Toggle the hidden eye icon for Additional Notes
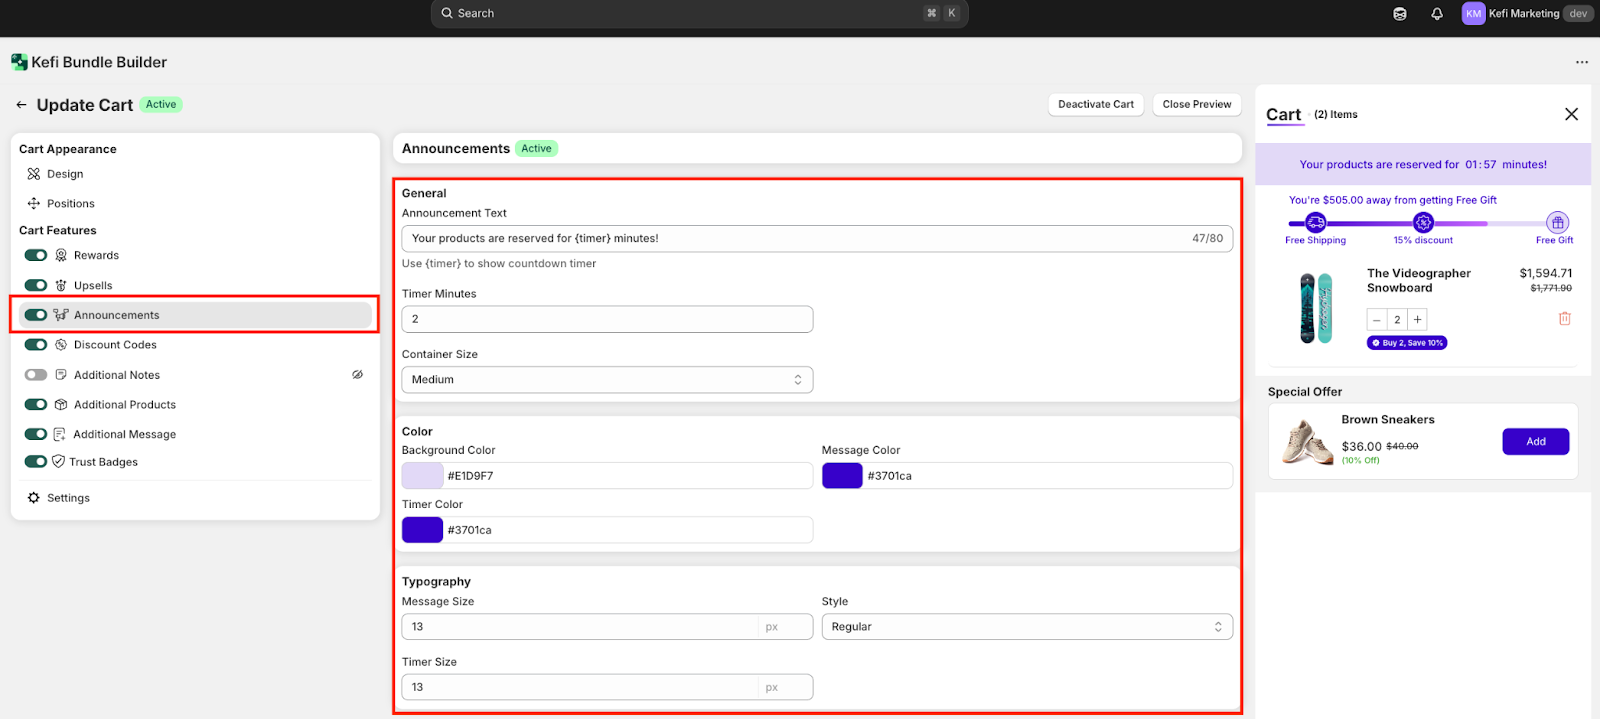Screen dimensions: 1600x719 tap(357, 375)
